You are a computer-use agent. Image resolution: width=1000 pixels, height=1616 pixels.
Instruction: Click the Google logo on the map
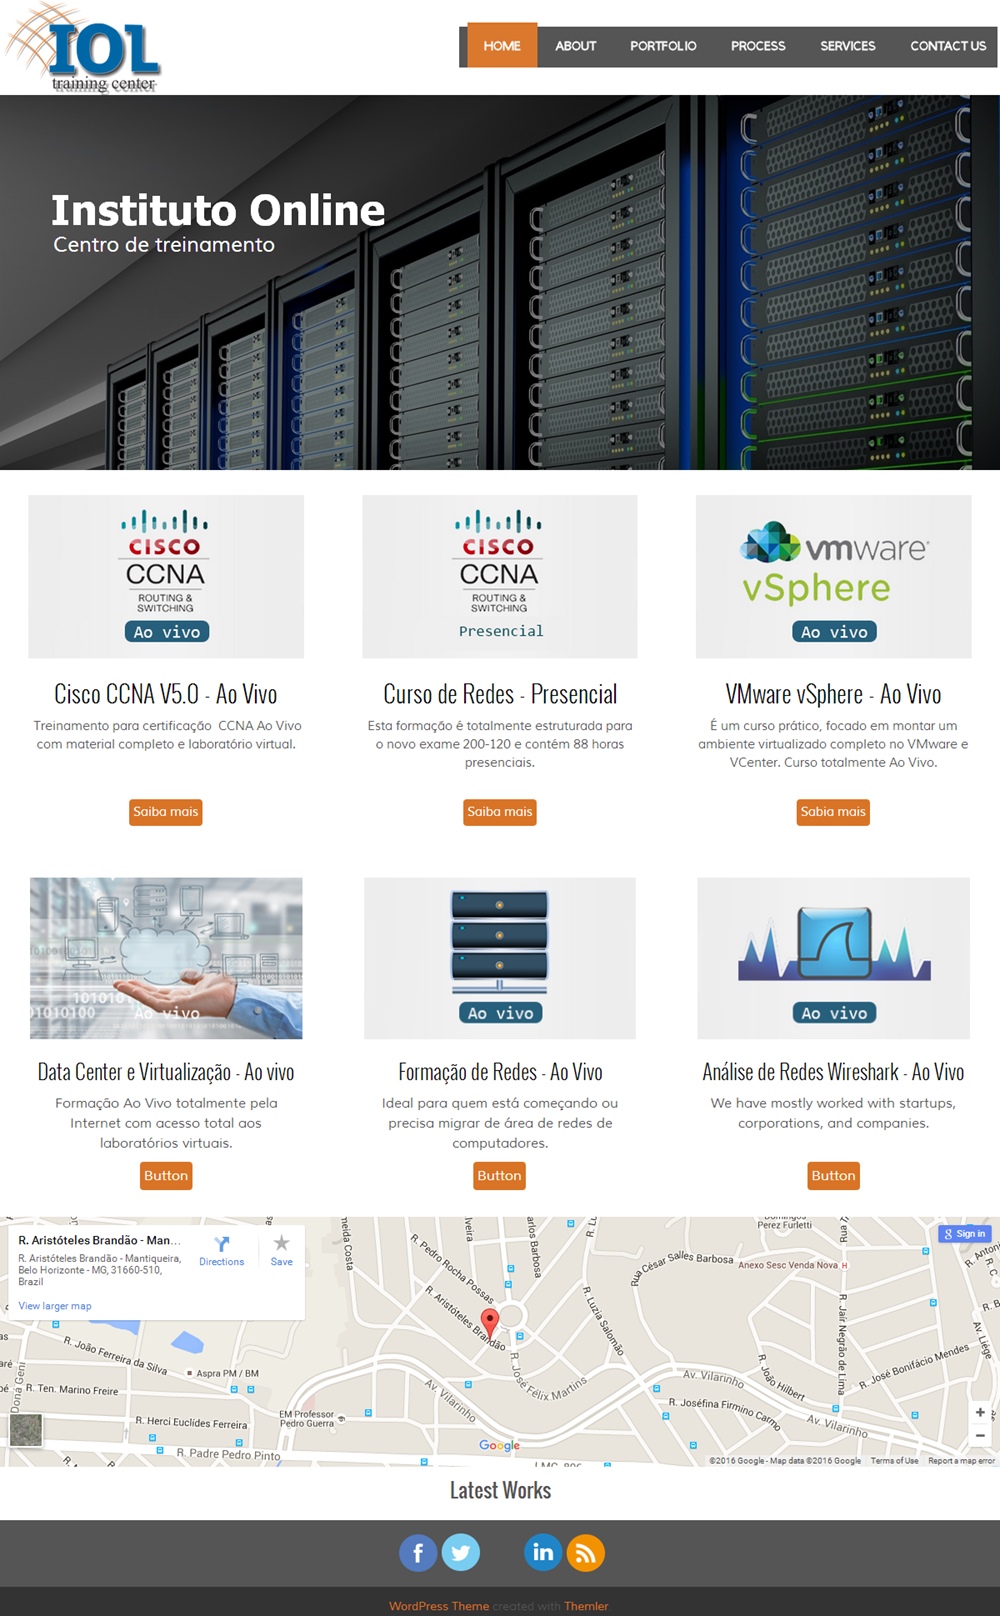pos(499,1445)
